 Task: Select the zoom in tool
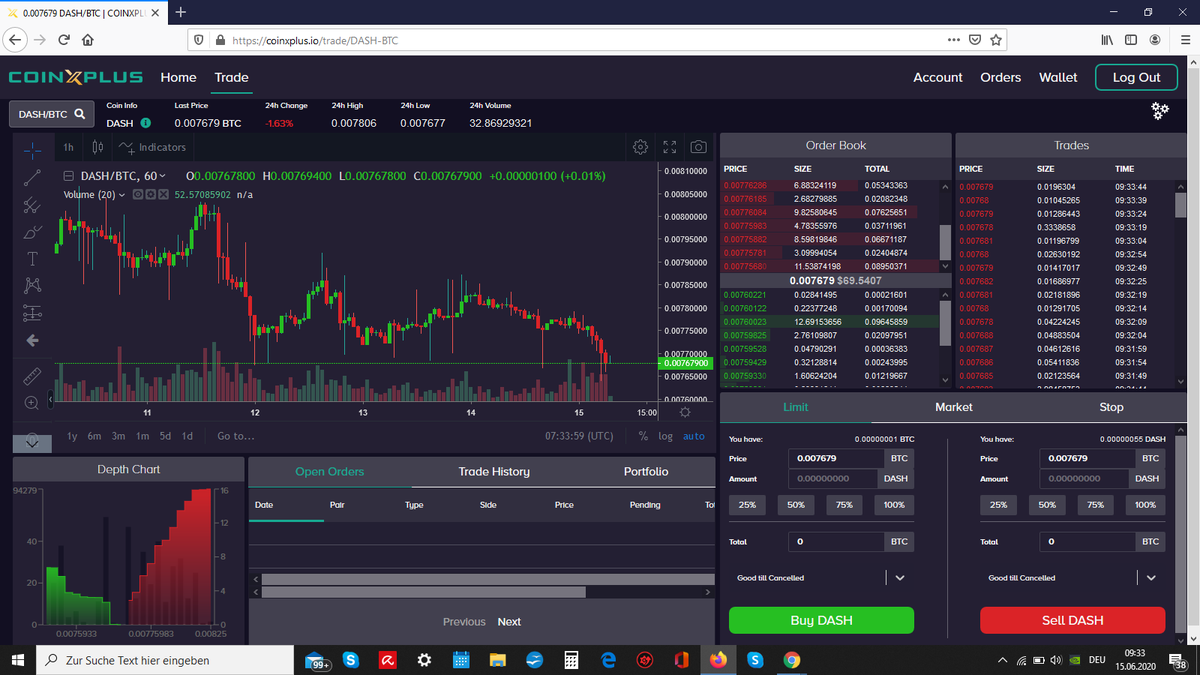click(32, 403)
